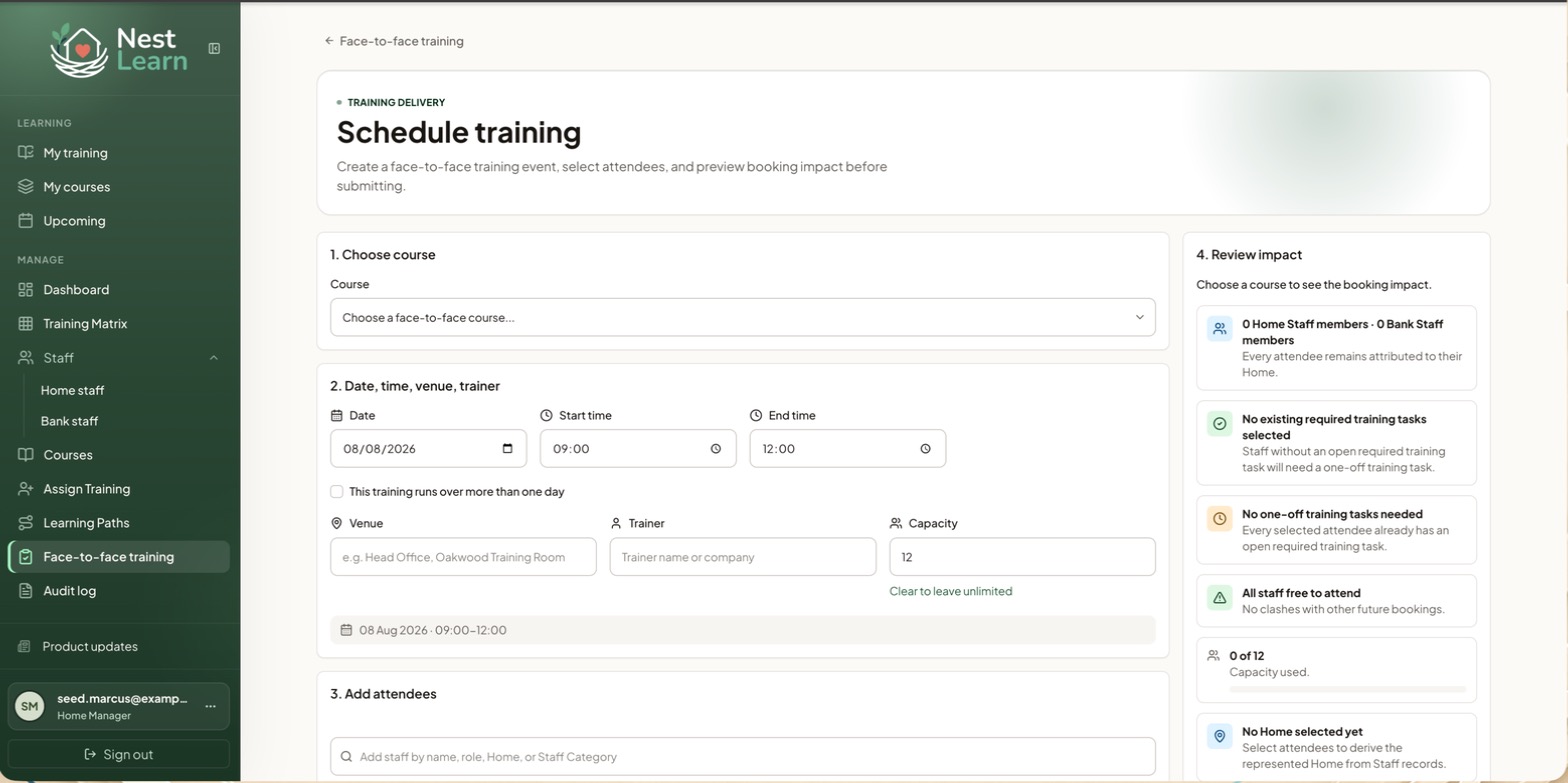Screen dimensions: 1568x783
Task: Collapse the Staff section chevron
Action: [213, 358]
